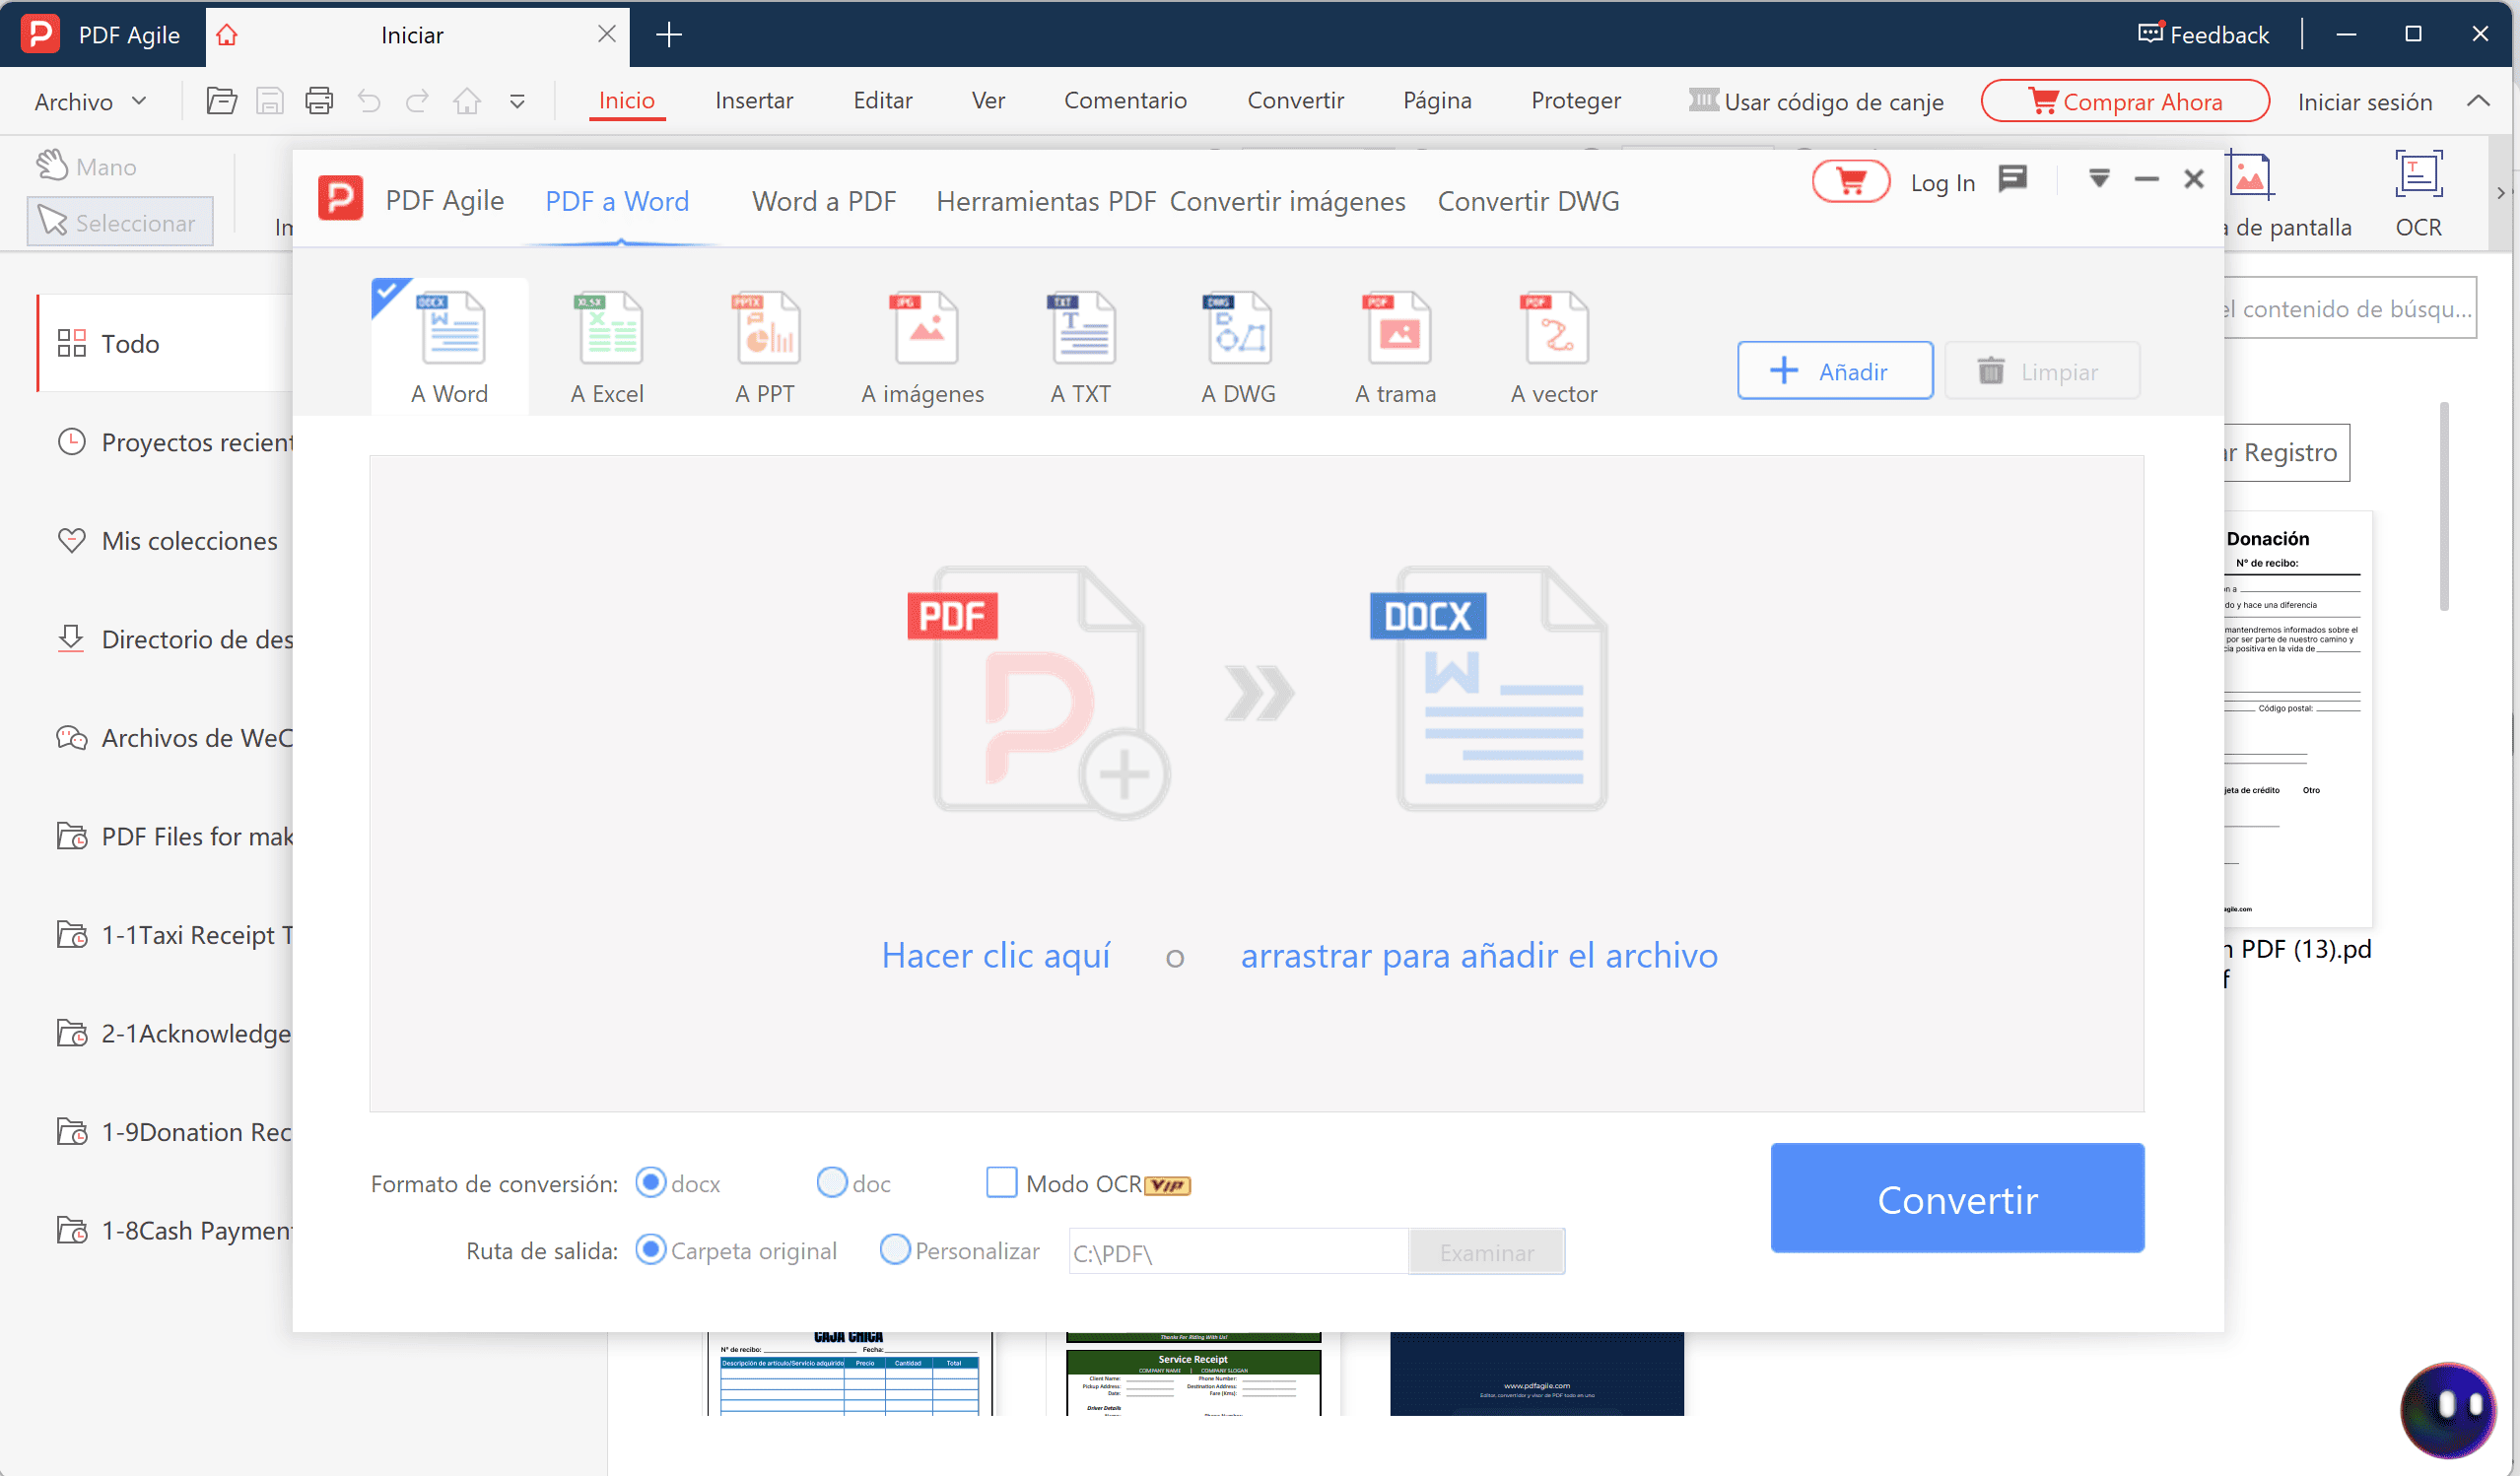Click the print icon in toolbar
The width and height of the screenshot is (2520, 1476).
tap(319, 101)
